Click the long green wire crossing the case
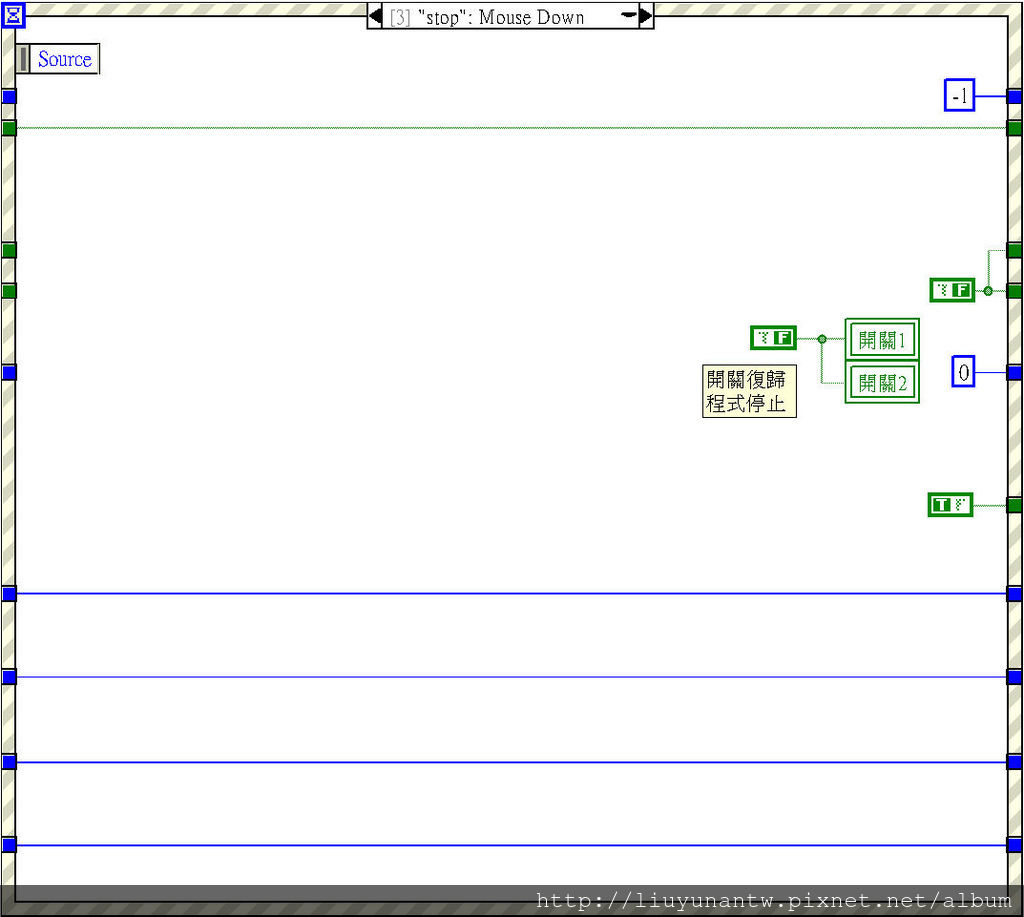This screenshot has width=1024, height=917. [x=511, y=128]
